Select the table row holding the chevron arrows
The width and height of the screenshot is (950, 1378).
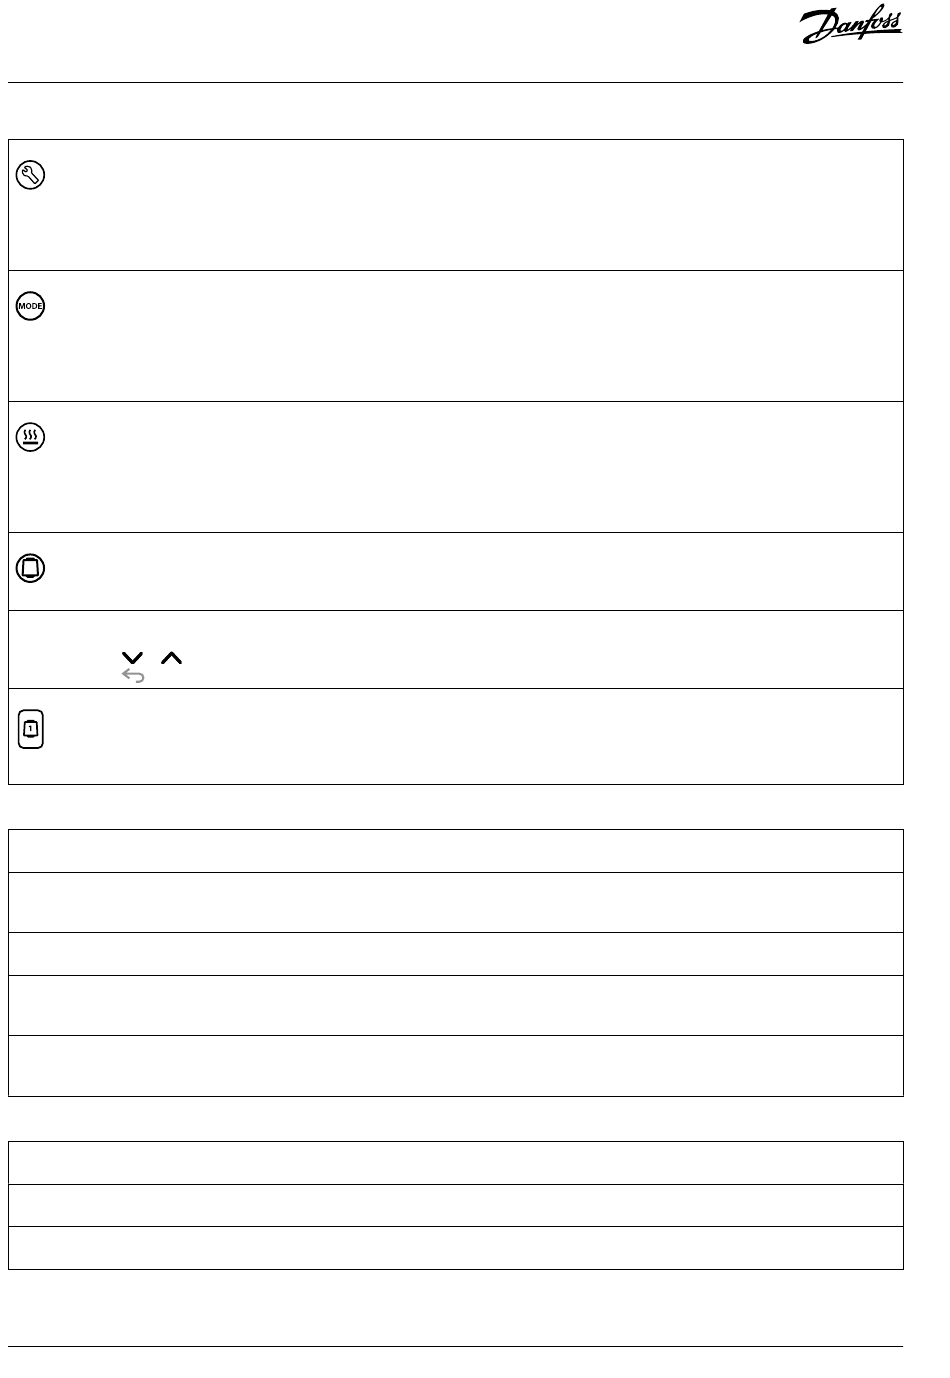456,649
